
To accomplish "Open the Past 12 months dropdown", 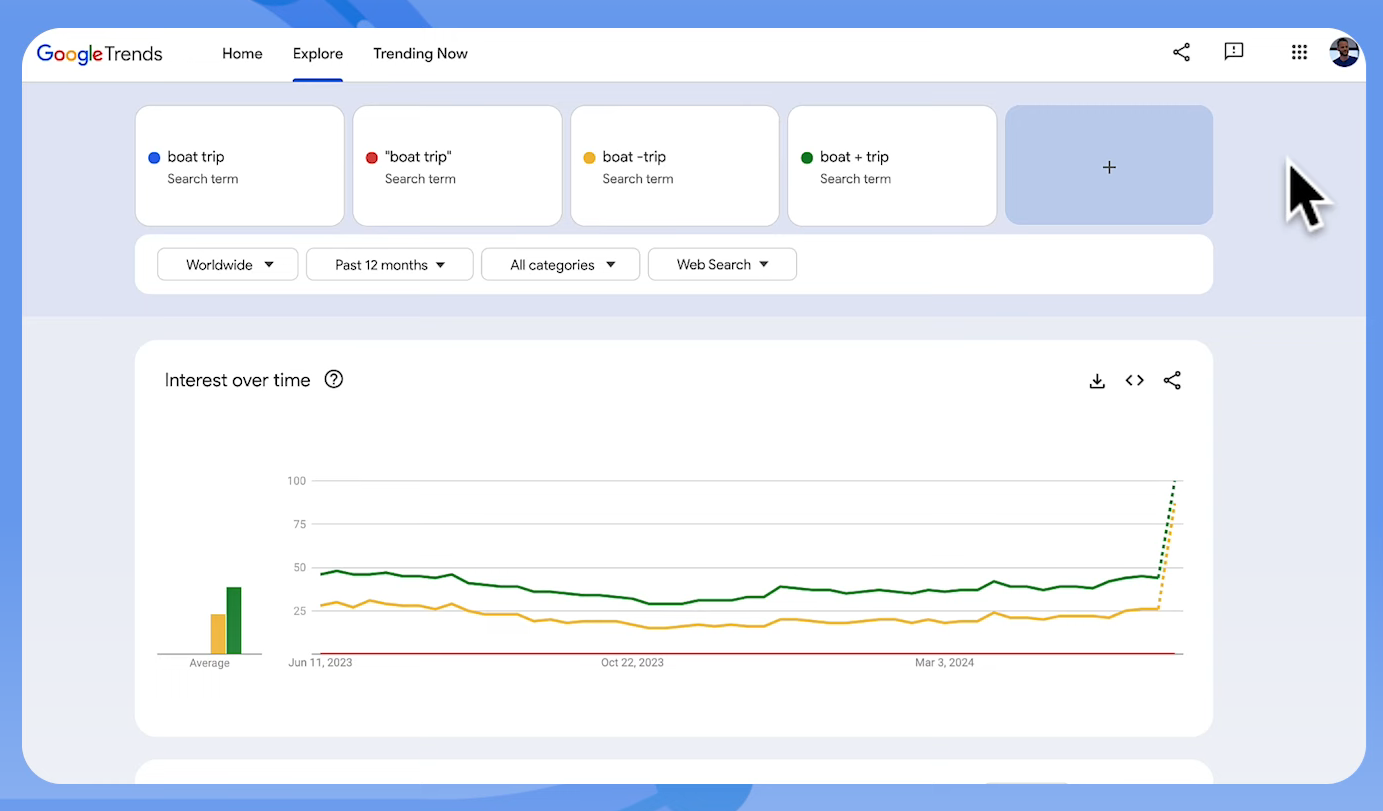I will click(x=390, y=265).
